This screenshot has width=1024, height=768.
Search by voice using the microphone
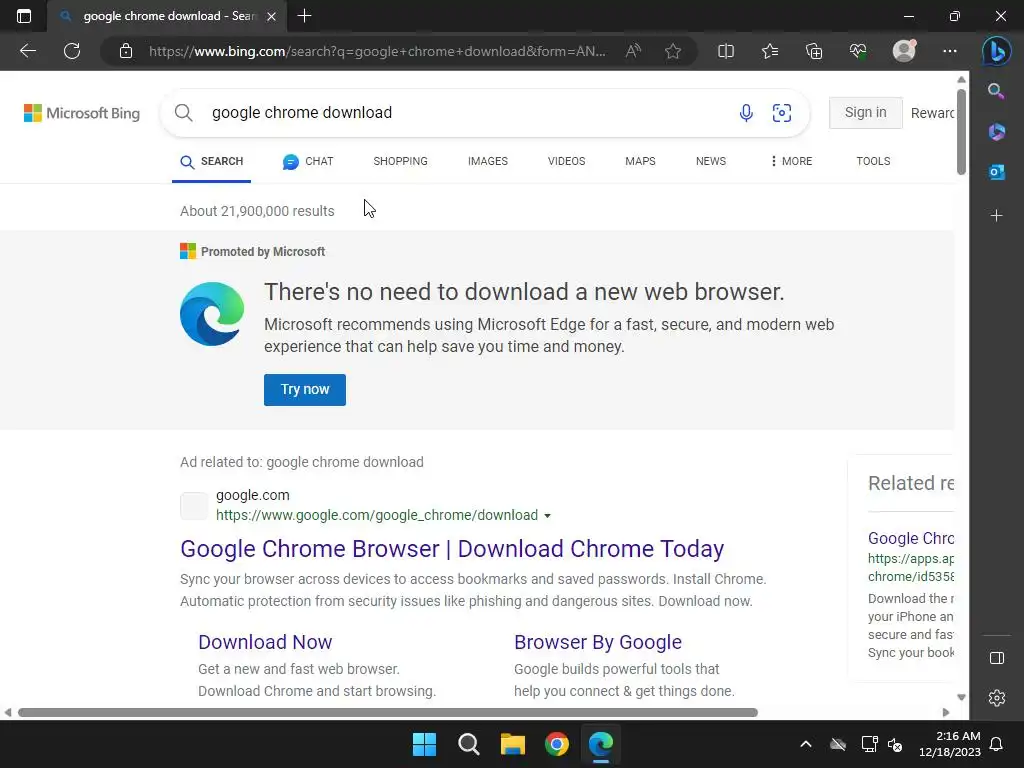(746, 113)
